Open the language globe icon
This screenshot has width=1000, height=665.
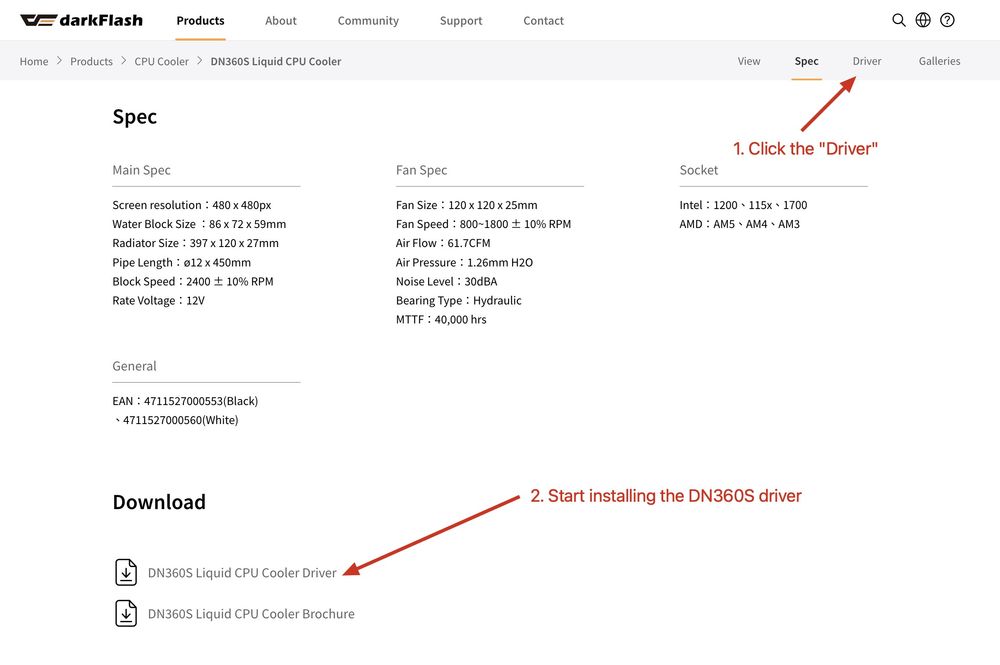tap(923, 20)
